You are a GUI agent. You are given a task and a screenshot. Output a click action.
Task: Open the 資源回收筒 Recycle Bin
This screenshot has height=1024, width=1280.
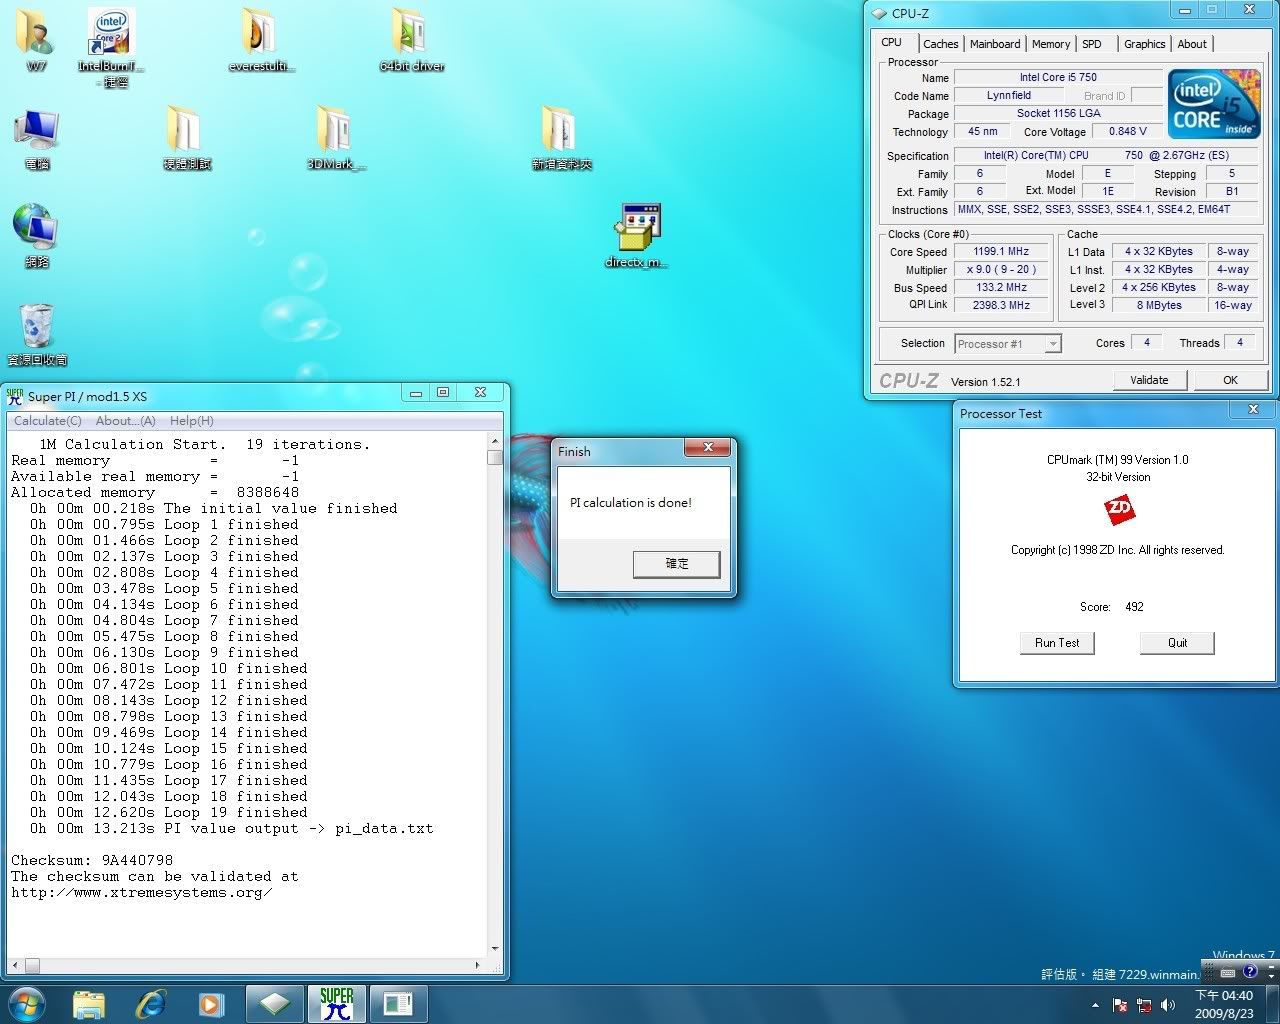click(36, 334)
